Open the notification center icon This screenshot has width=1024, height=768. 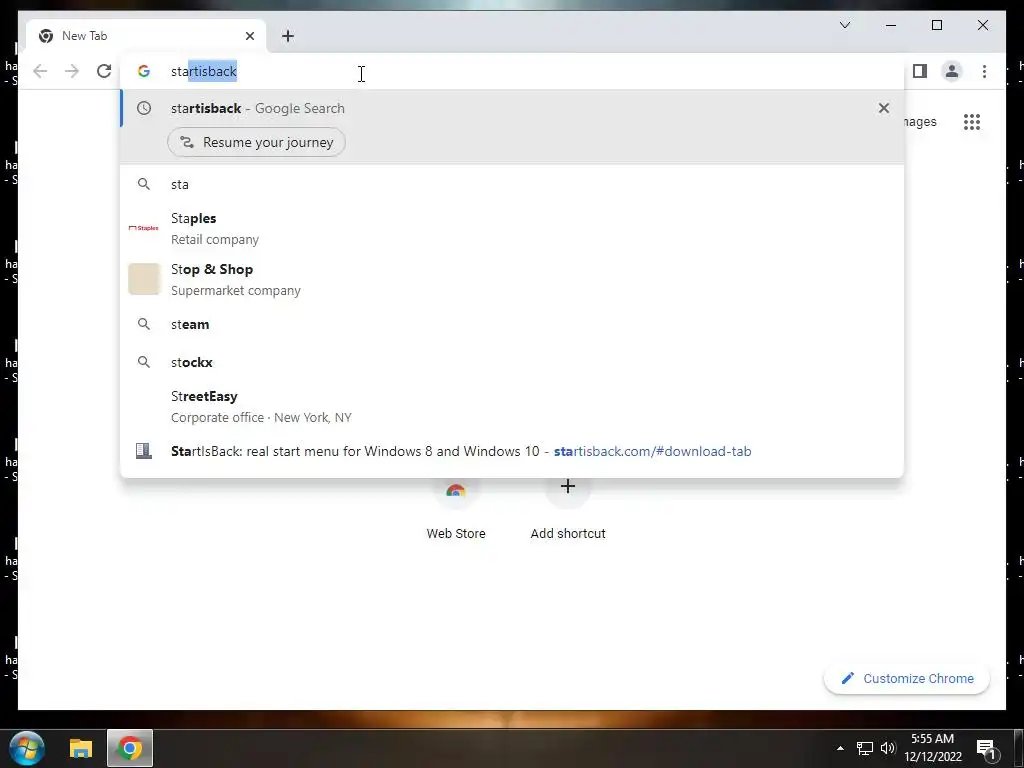(986, 749)
